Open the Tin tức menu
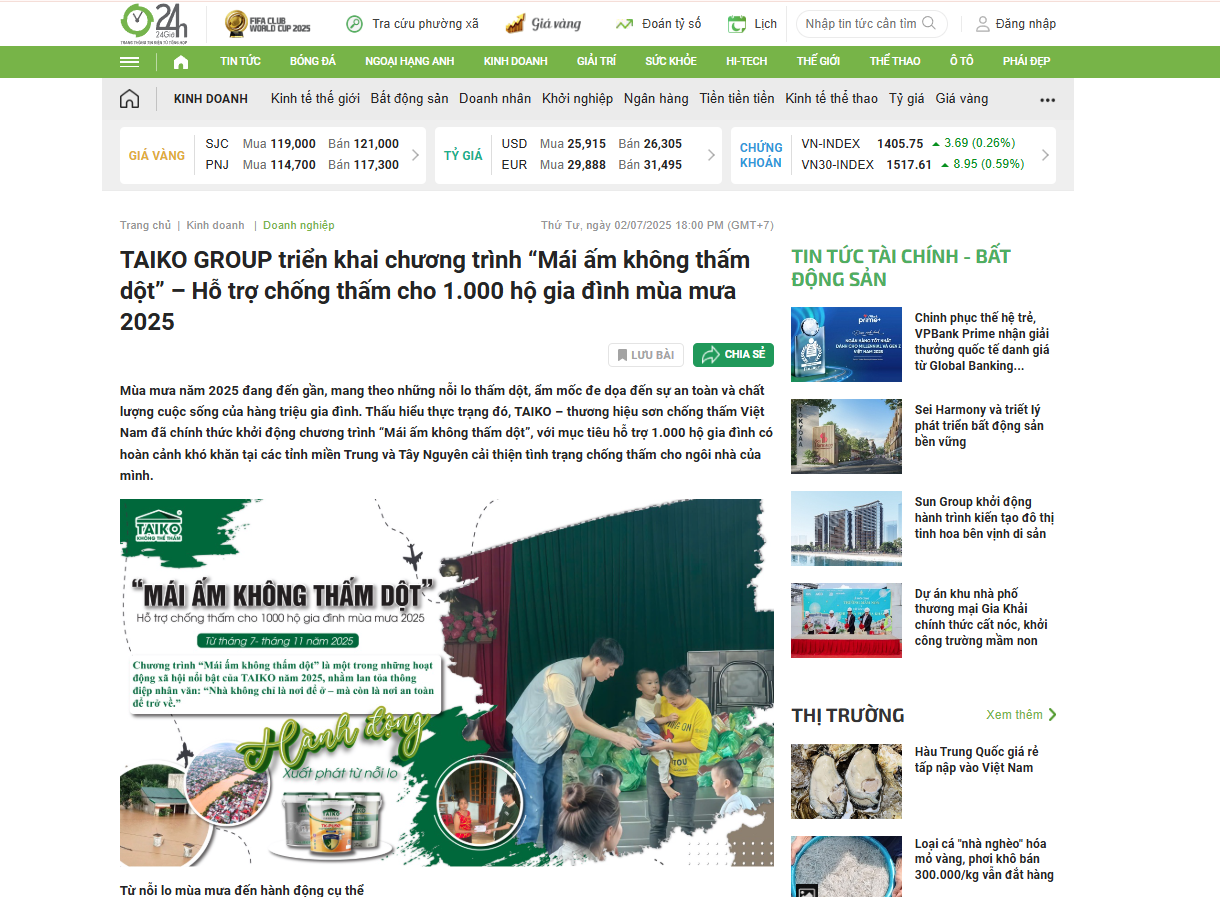 pyautogui.click(x=240, y=61)
